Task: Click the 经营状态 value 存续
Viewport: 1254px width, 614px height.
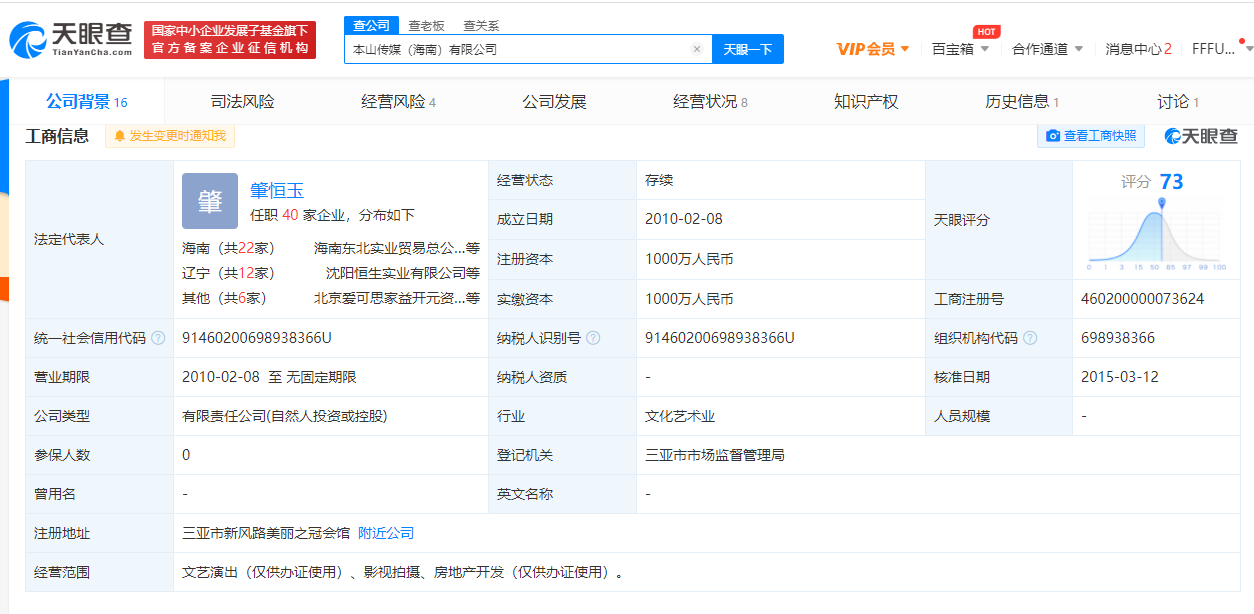Action: coord(659,180)
